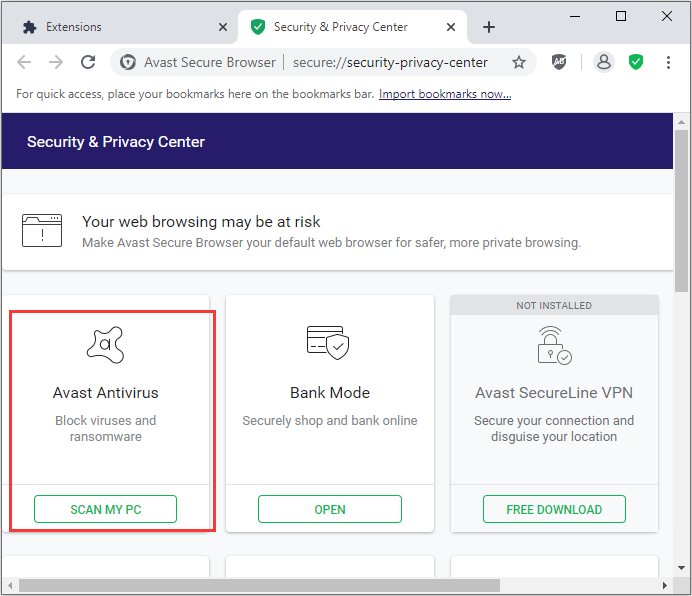Viewport: 692px width, 596px height.
Task: Close the browser window
Action: (667, 16)
